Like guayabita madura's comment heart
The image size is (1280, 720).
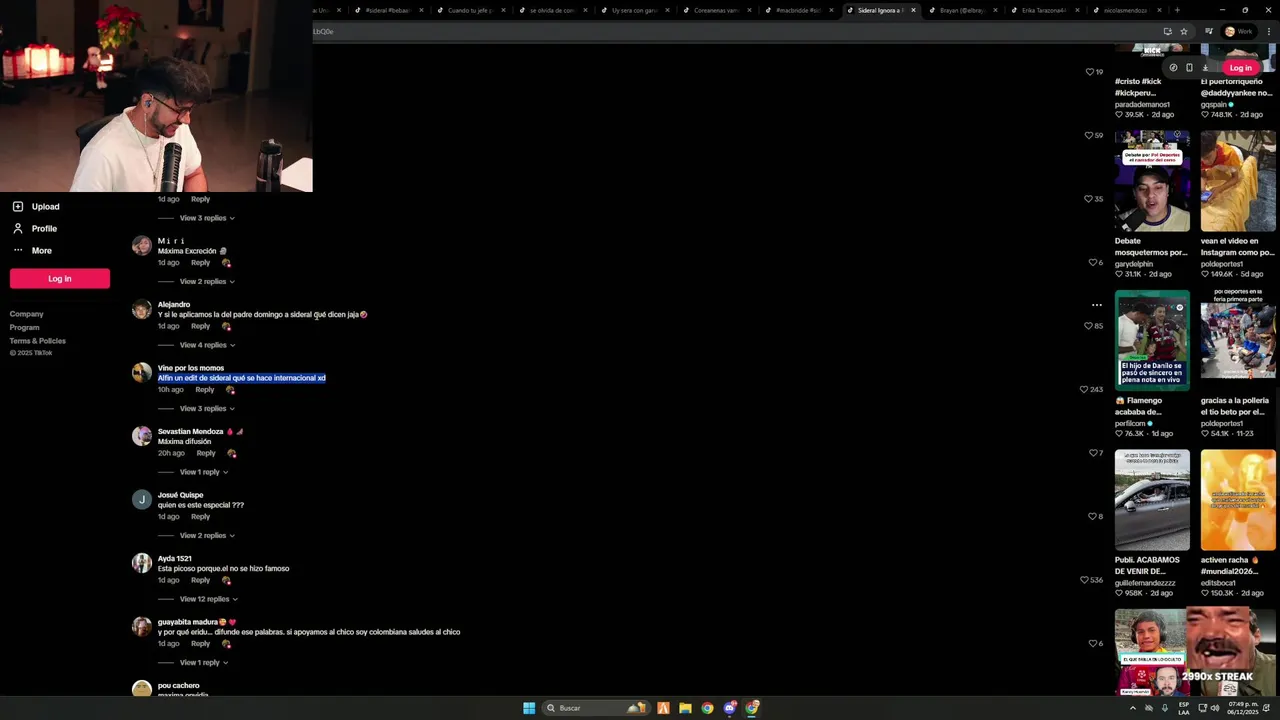click(x=1093, y=643)
